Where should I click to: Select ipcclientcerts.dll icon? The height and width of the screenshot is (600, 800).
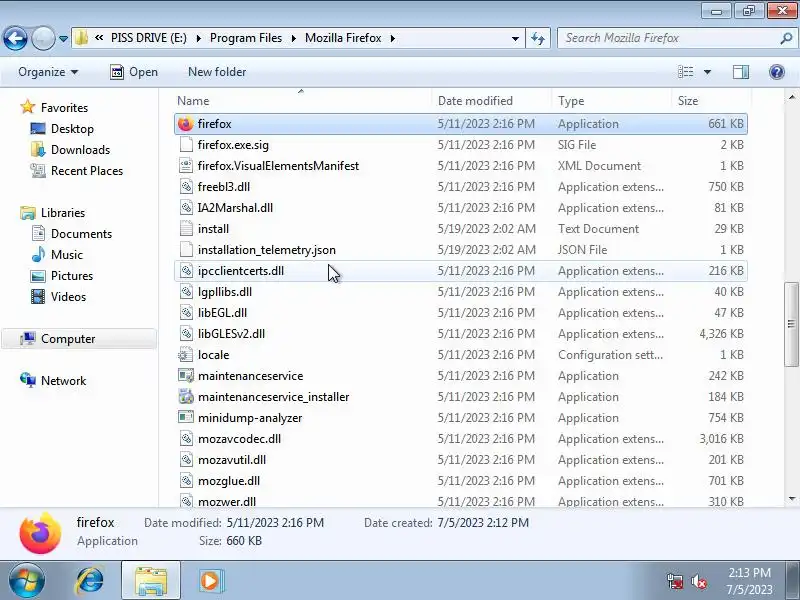tap(186, 271)
